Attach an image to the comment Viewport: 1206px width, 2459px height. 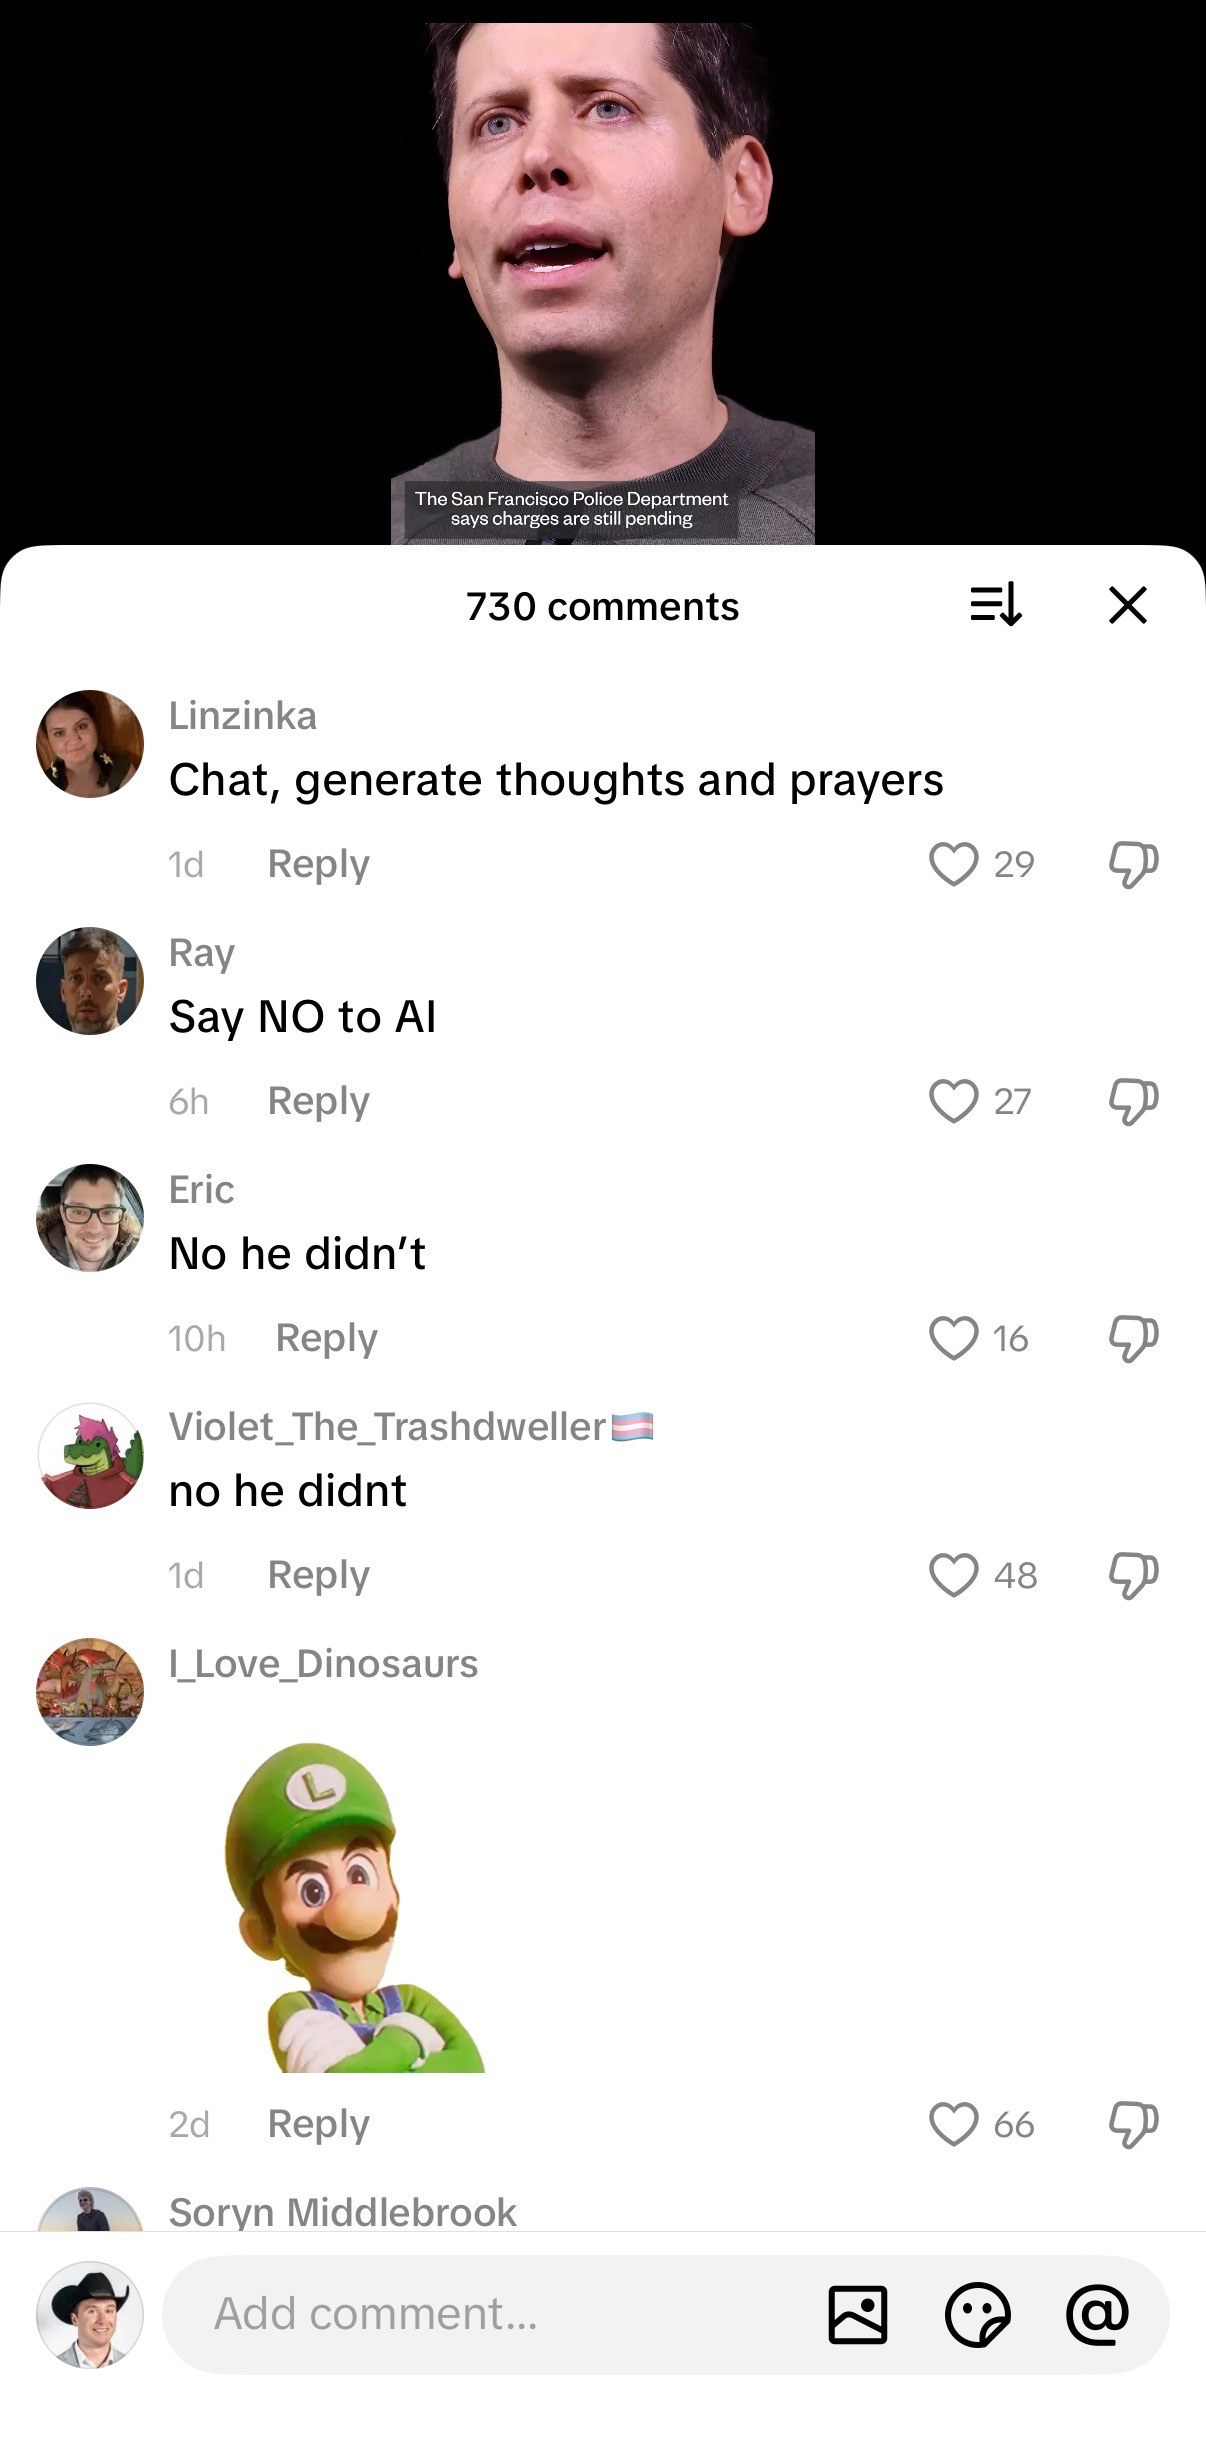click(857, 2315)
